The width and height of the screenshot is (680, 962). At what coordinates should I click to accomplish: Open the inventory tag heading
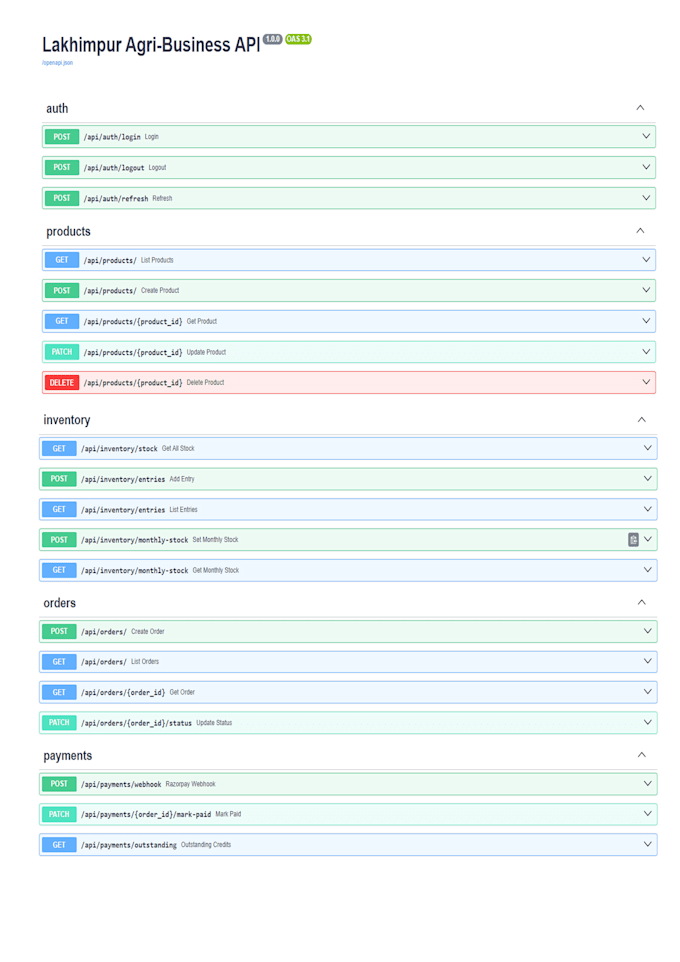pyautogui.click(x=66, y=420)
